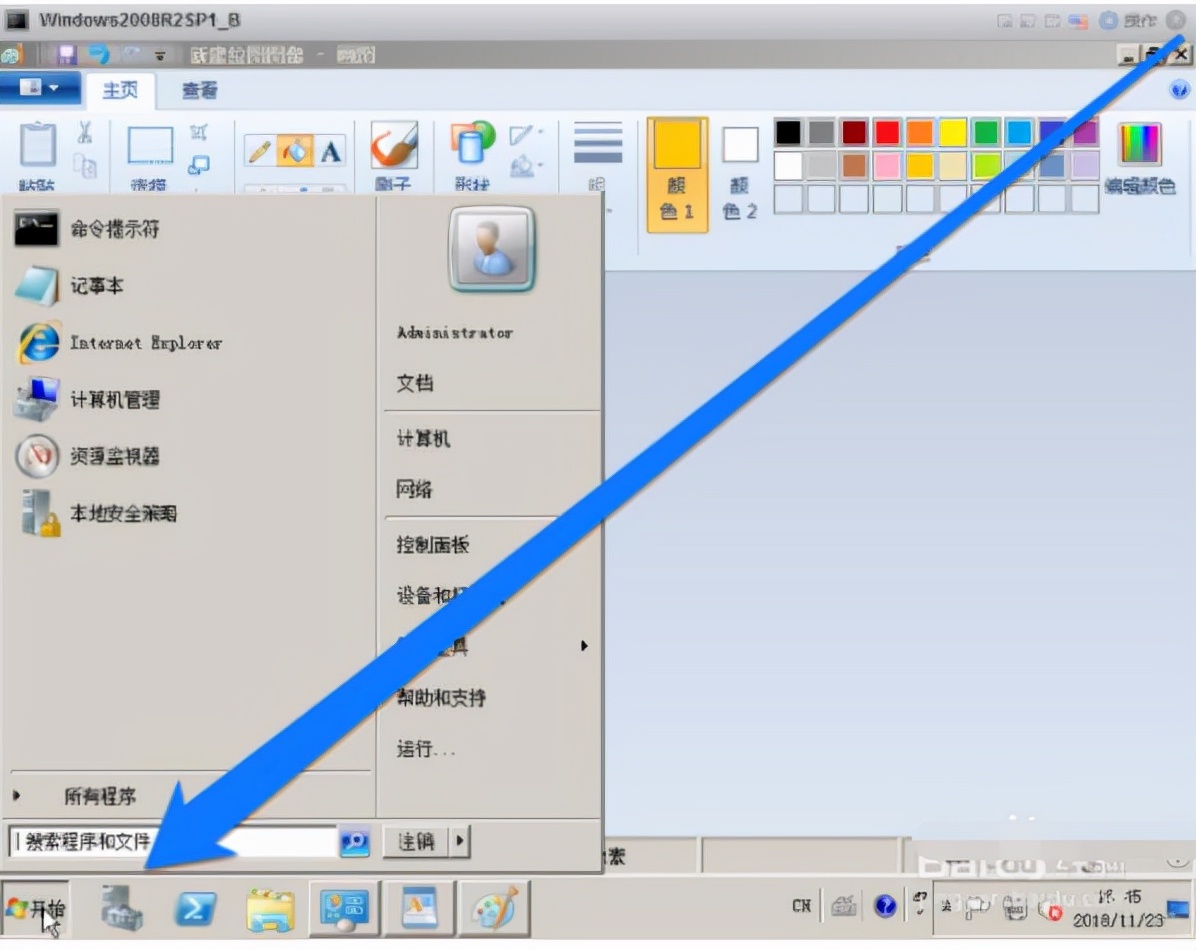Image resolution: width=1196 pixels, height=950 pixels.
Task: Select the Pencil tool in Paint
Action: point(260,152)
